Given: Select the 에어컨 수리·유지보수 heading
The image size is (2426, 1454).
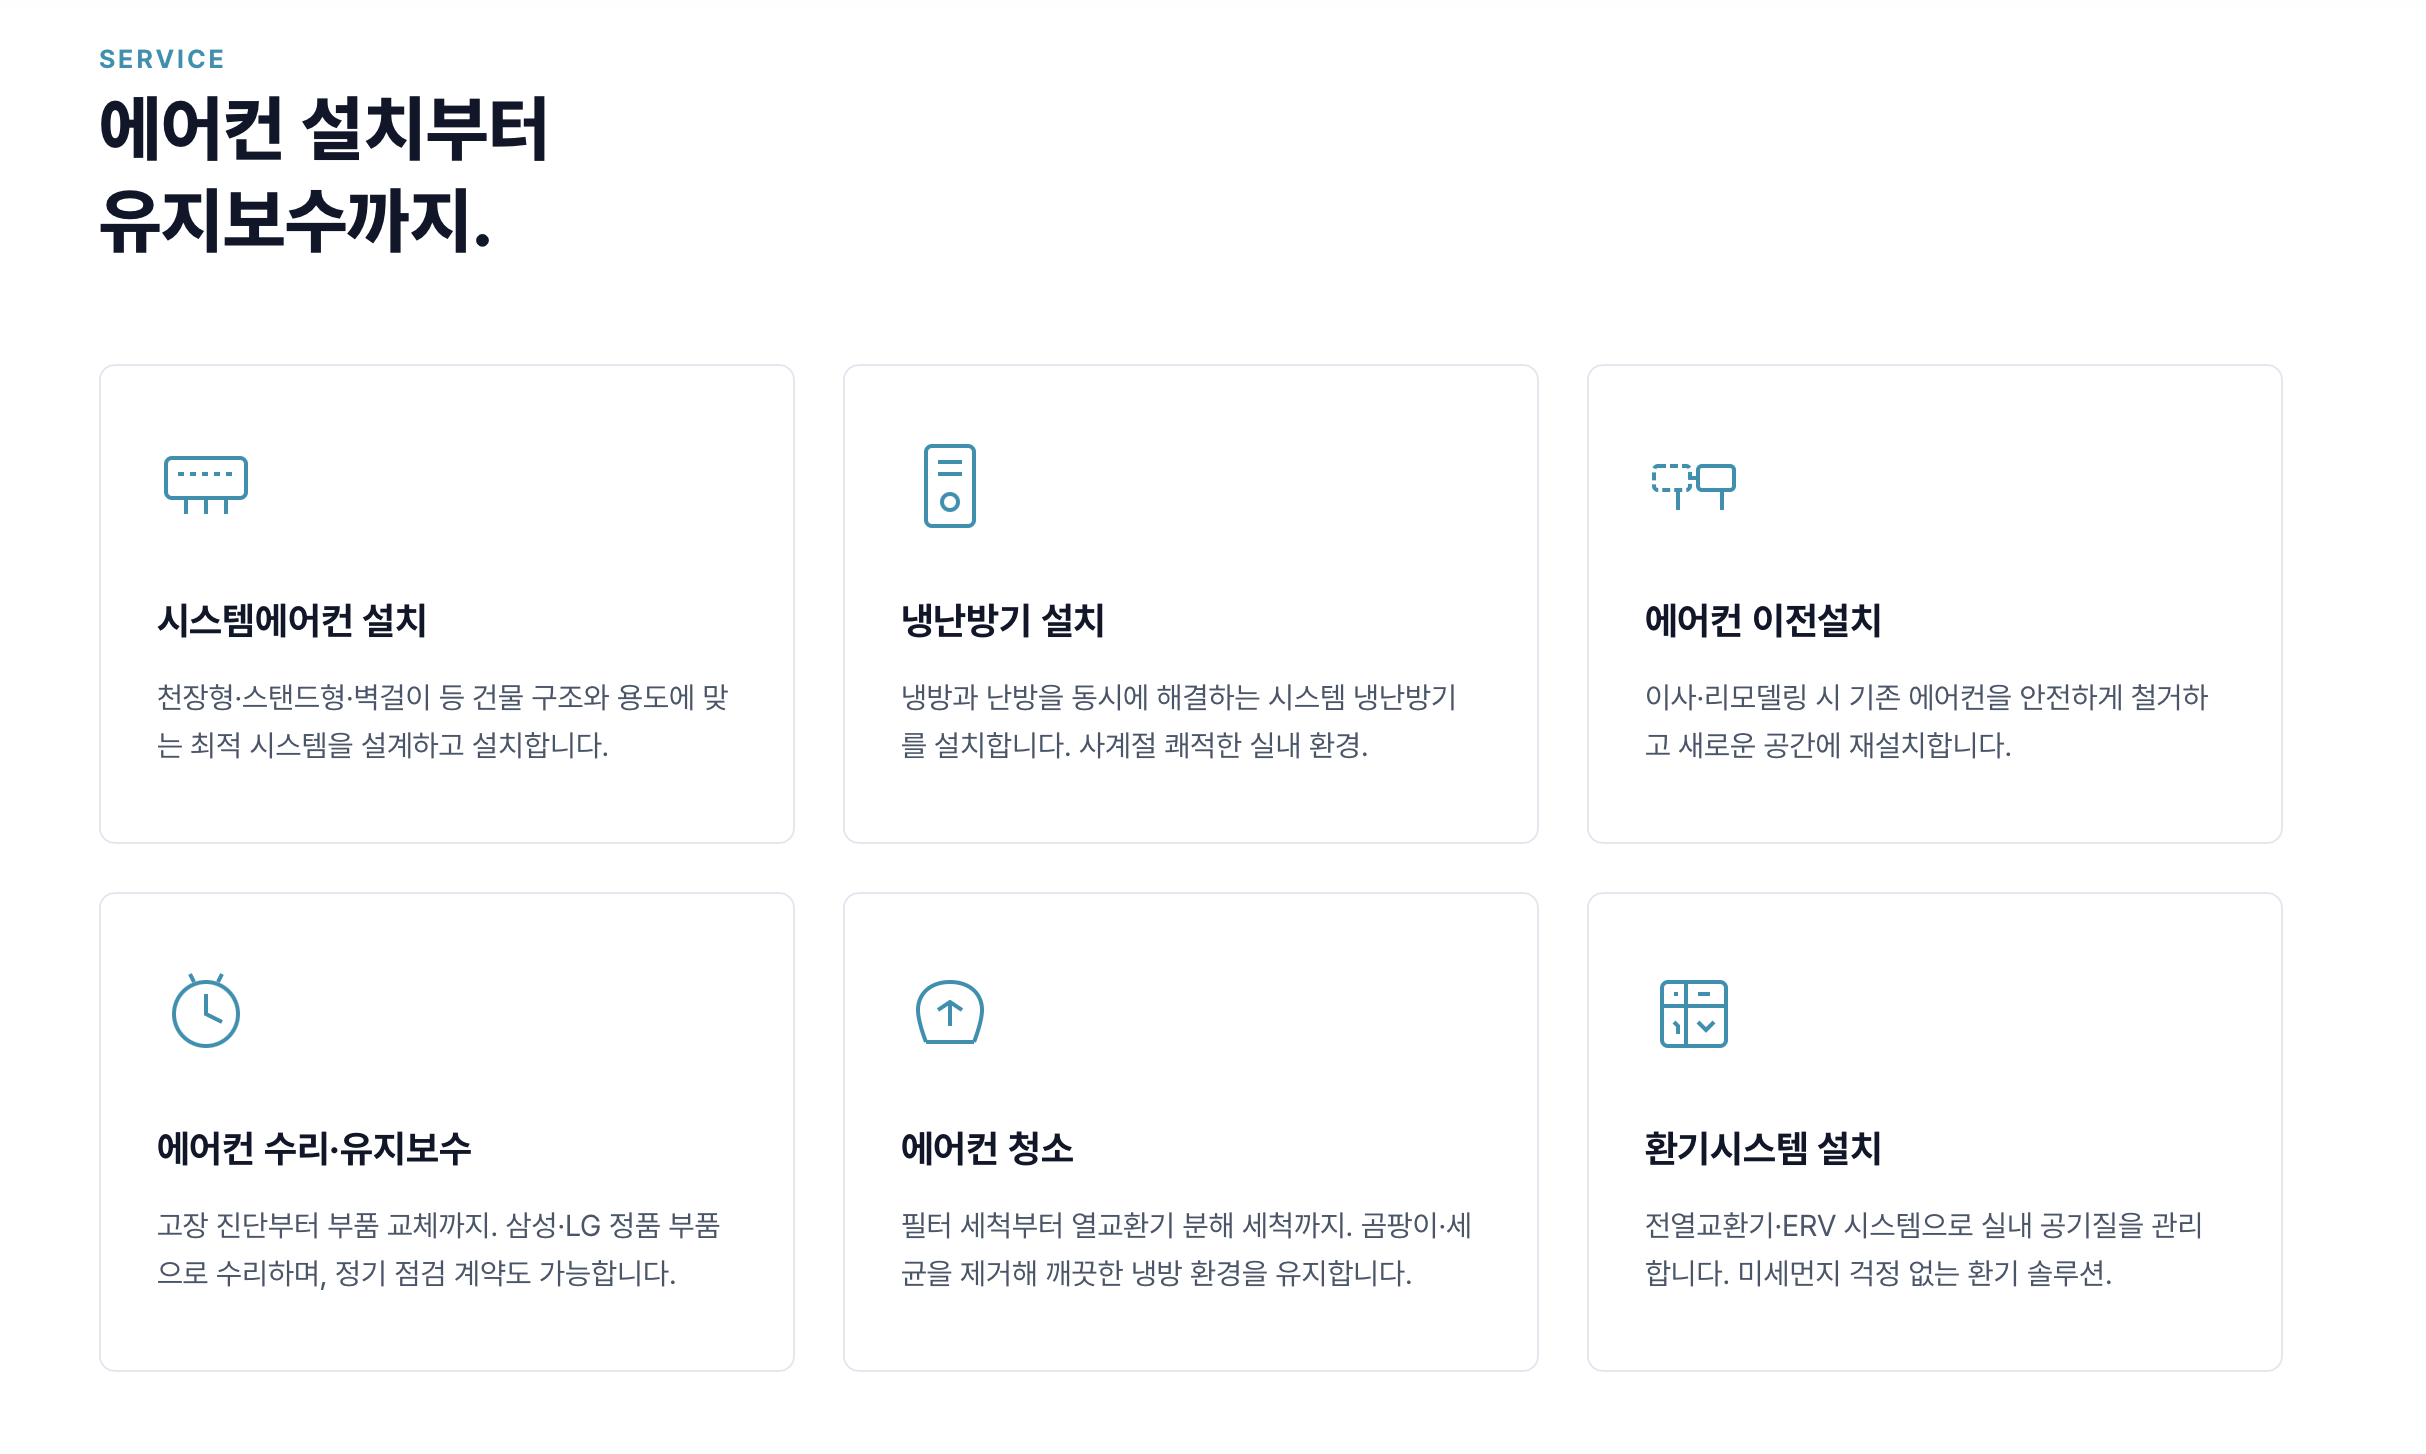Looking at the screenshot, I should pyautogui.click(x=314, y=1148).
